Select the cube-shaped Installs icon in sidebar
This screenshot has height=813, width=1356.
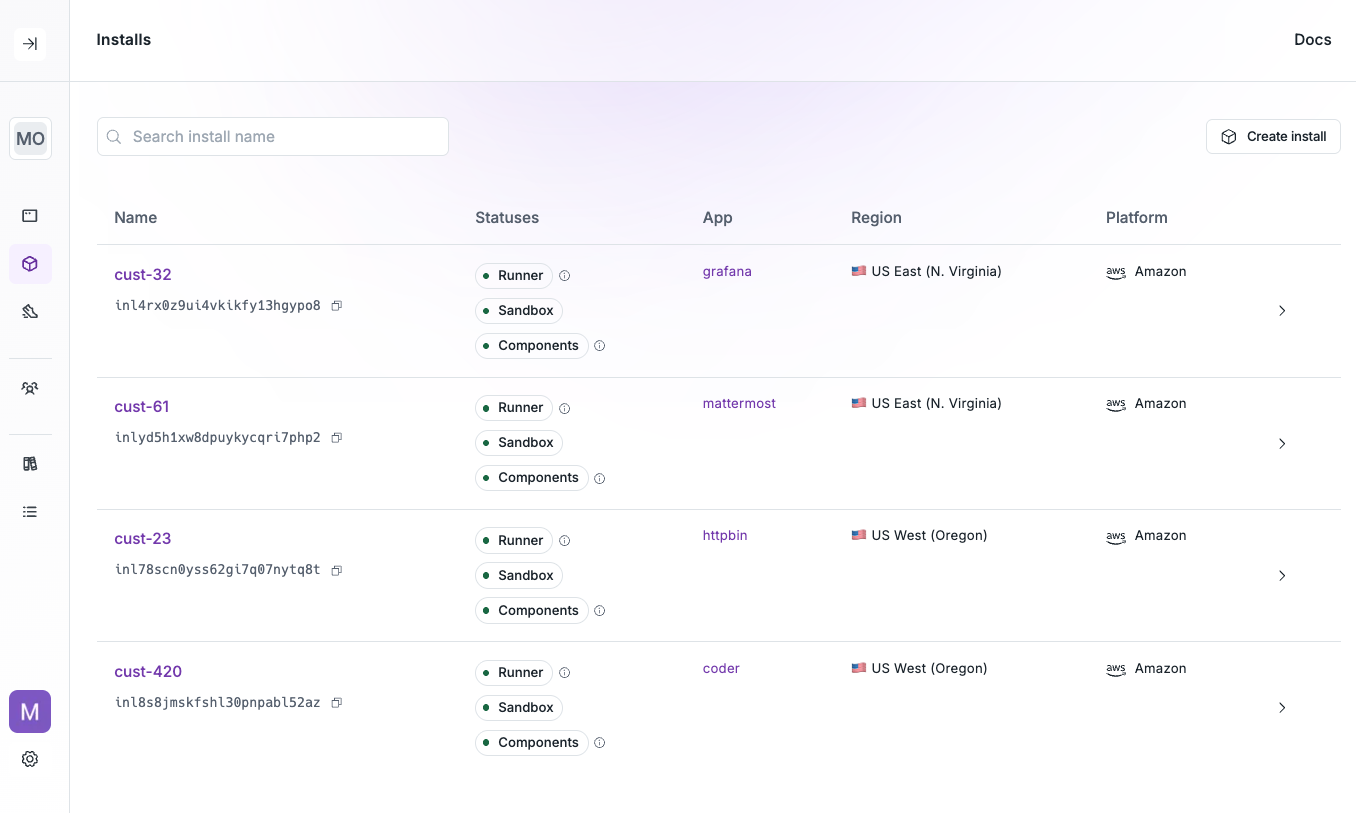pyautogui.click(x=30, y=263)
